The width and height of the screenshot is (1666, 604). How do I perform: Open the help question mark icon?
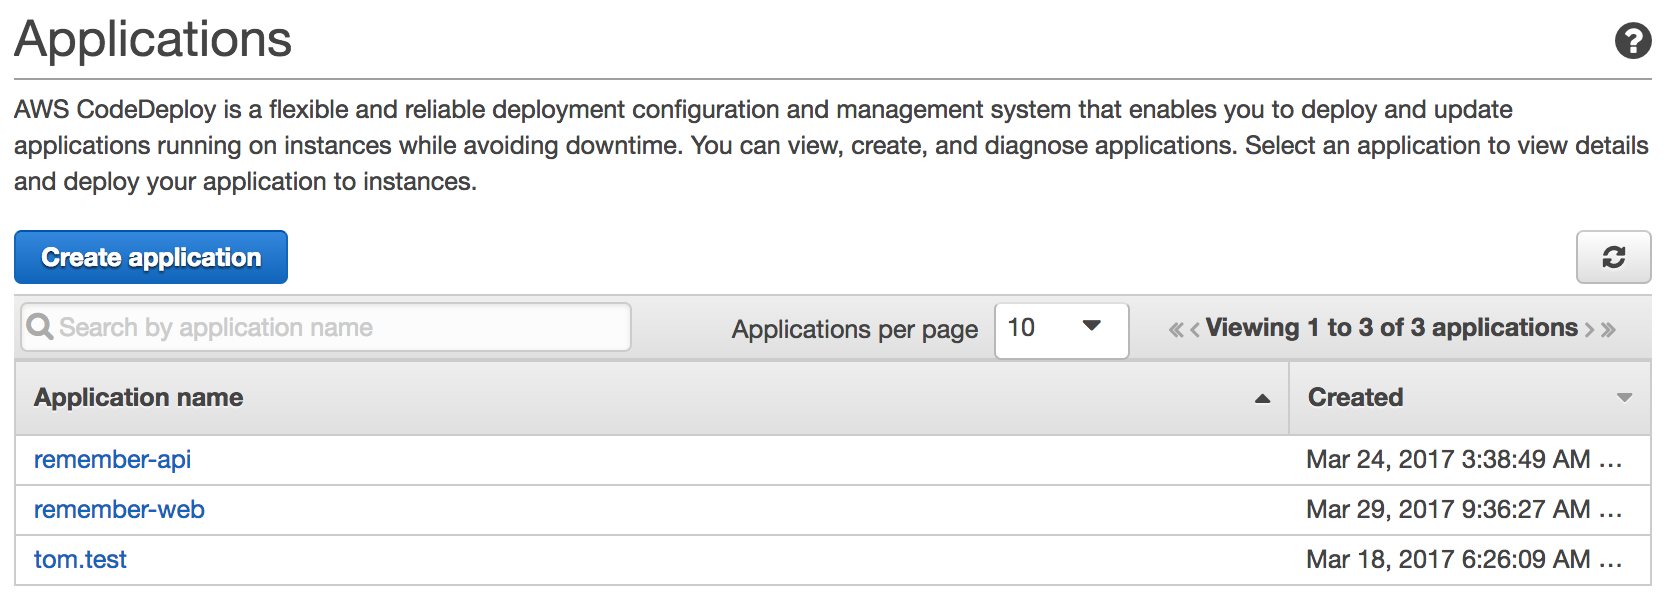(1633, 41)
